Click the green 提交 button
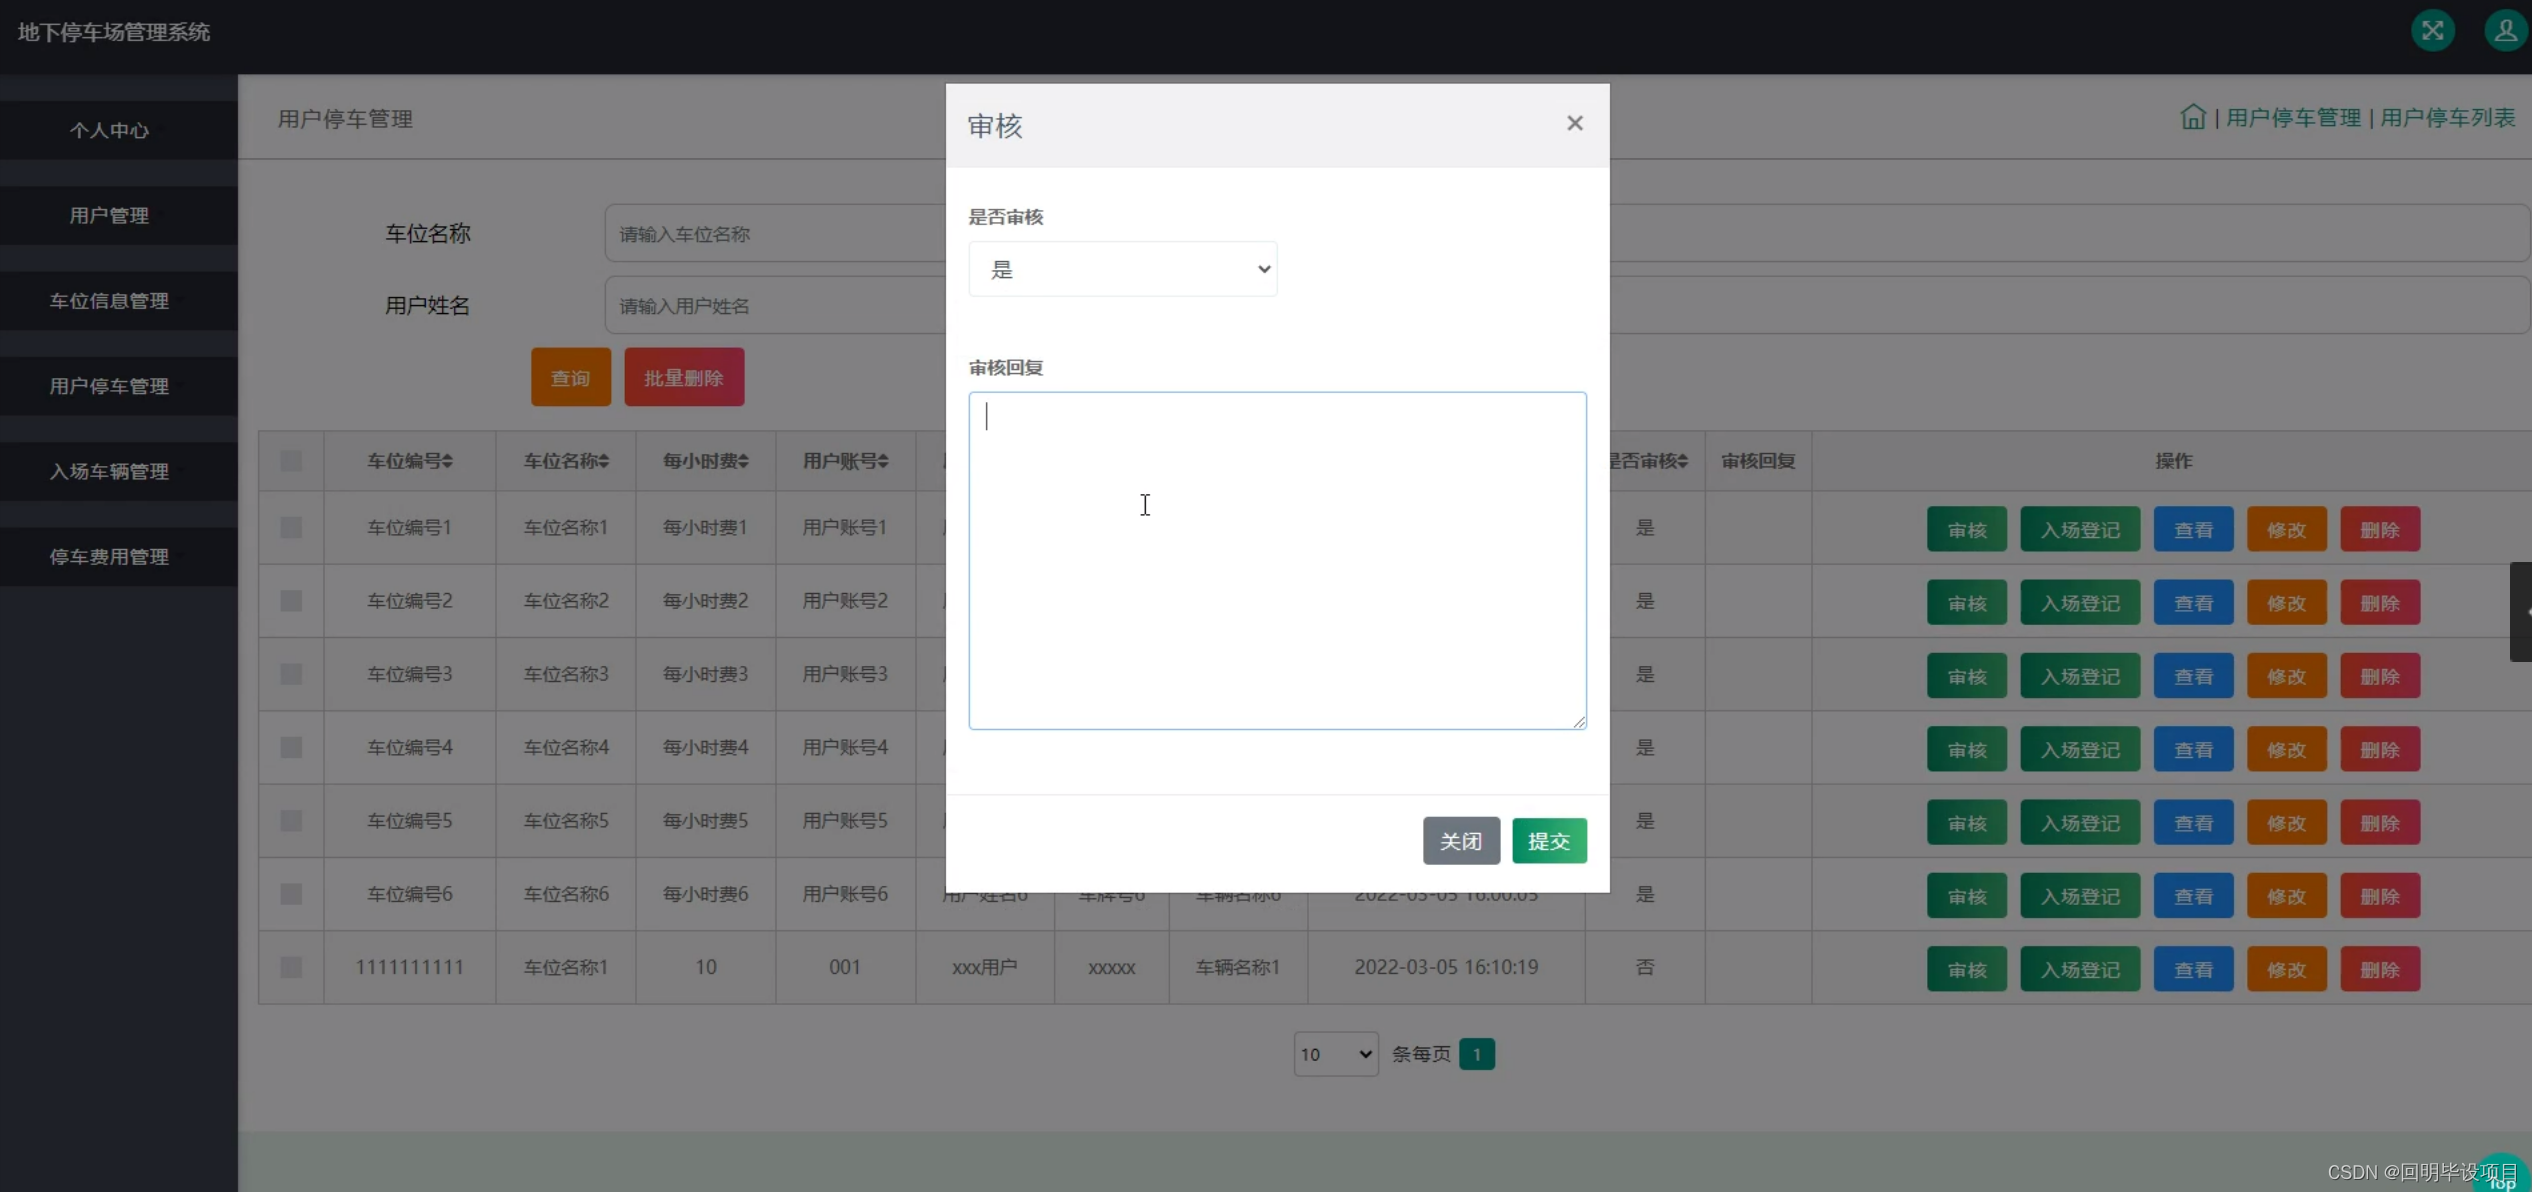 pos(1548,841)
